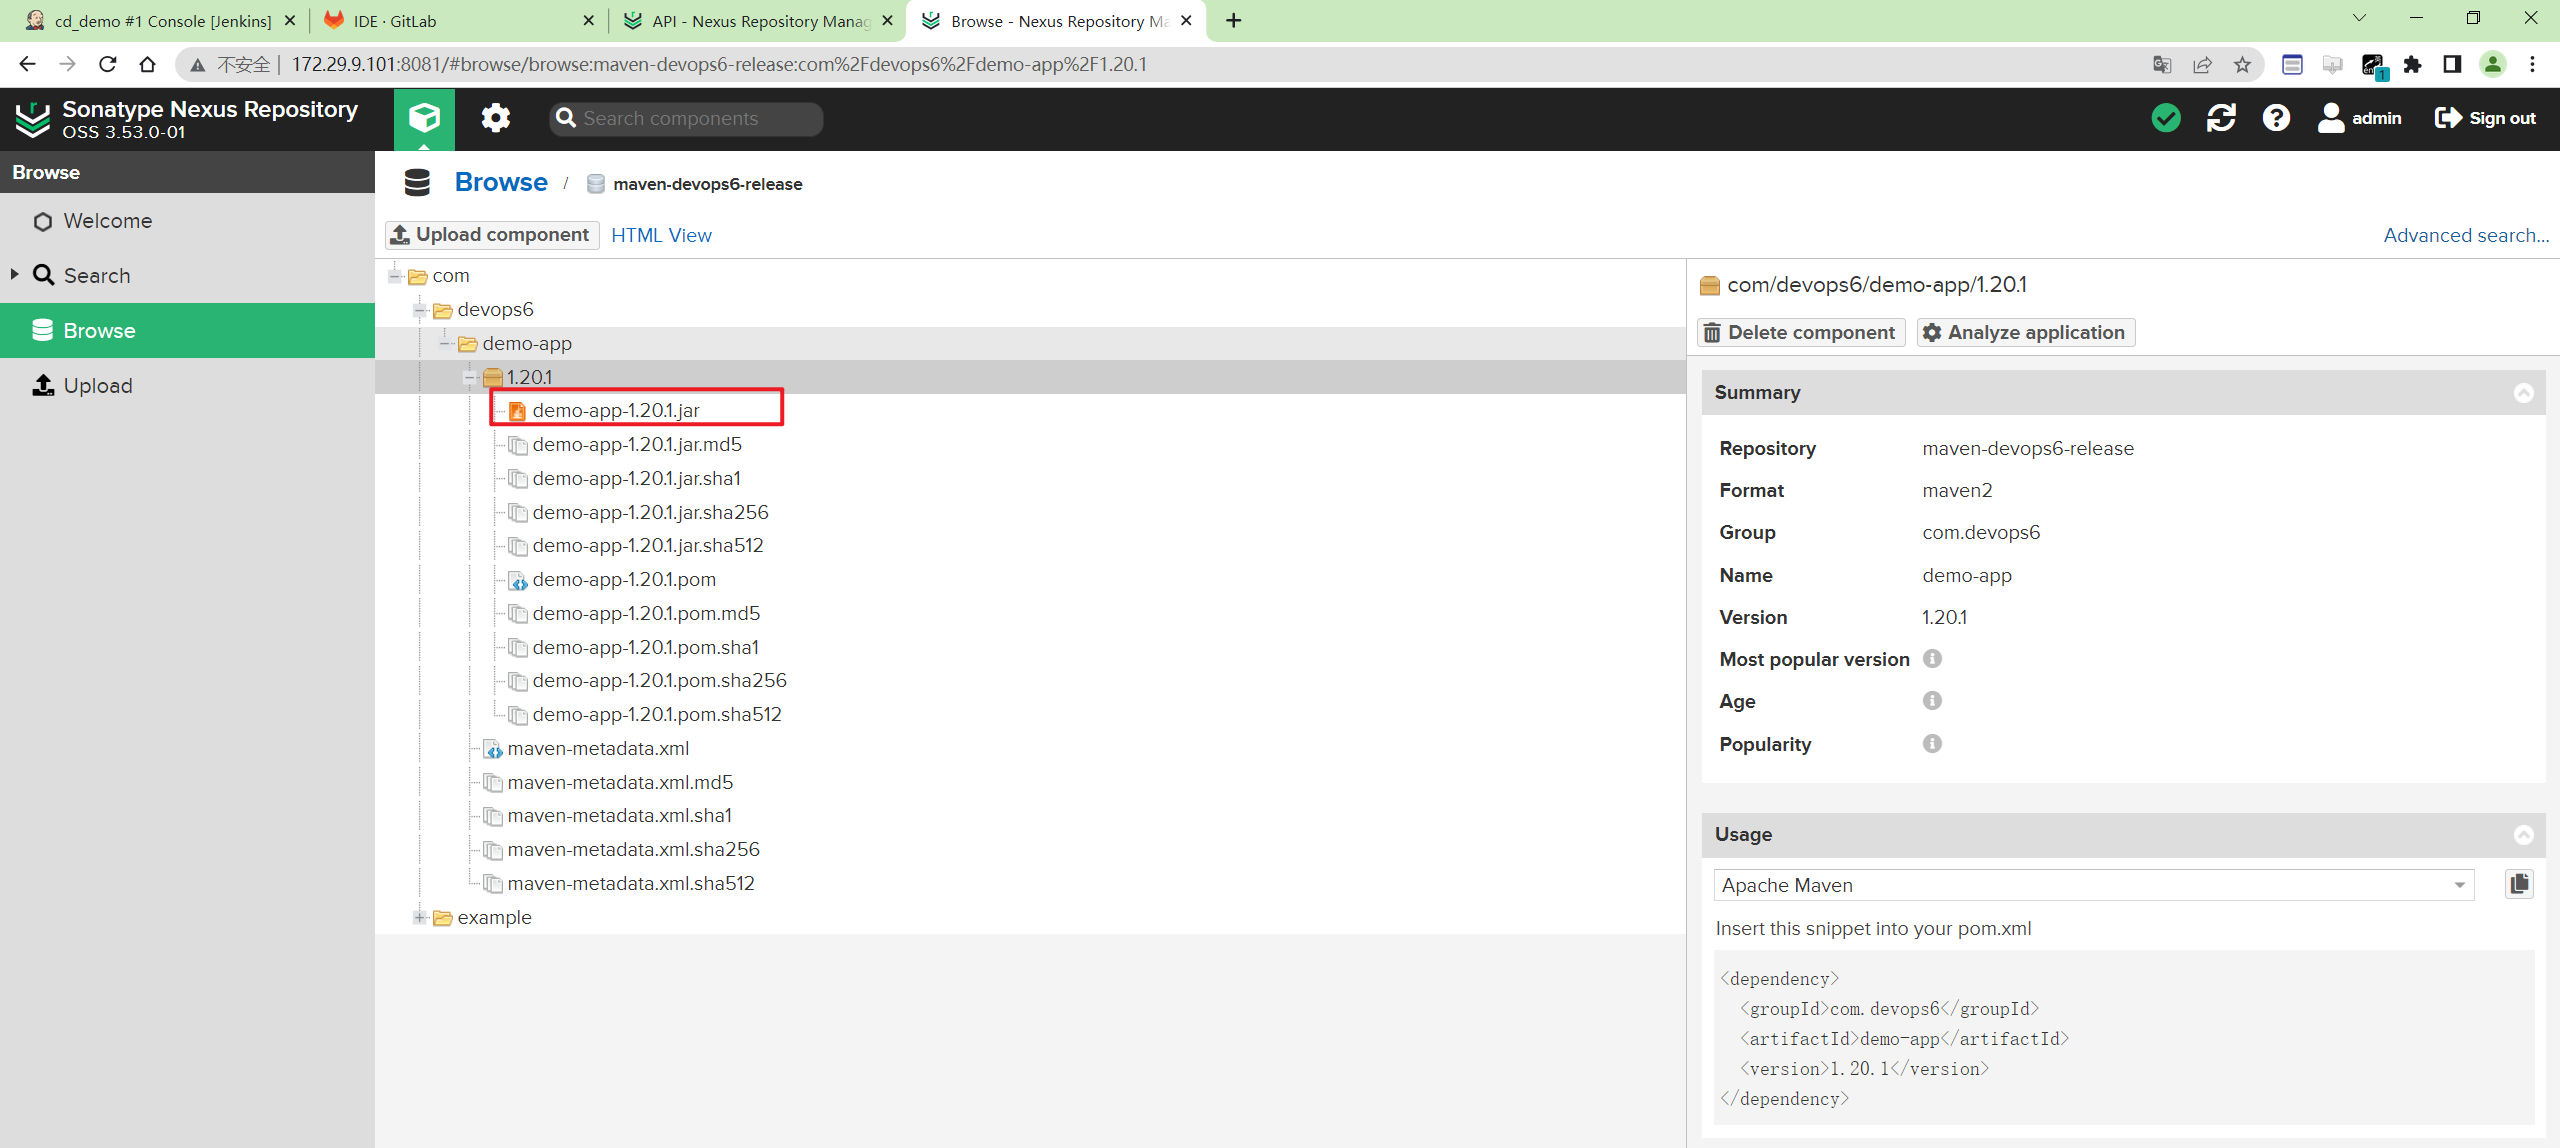The image size is (2560, 1148).
Task: Click the share page icon in address bar
Action: pos(2202,64)
